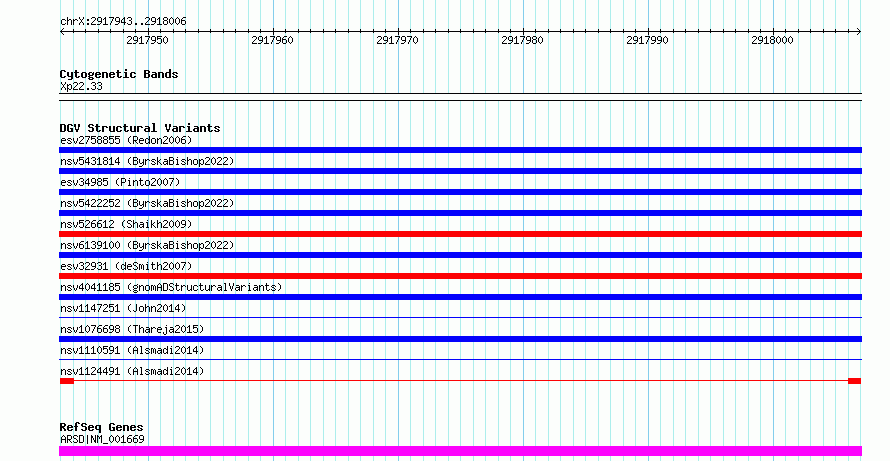
Task: Click the RefSeq Genes track title
Action: coord(101,427)
